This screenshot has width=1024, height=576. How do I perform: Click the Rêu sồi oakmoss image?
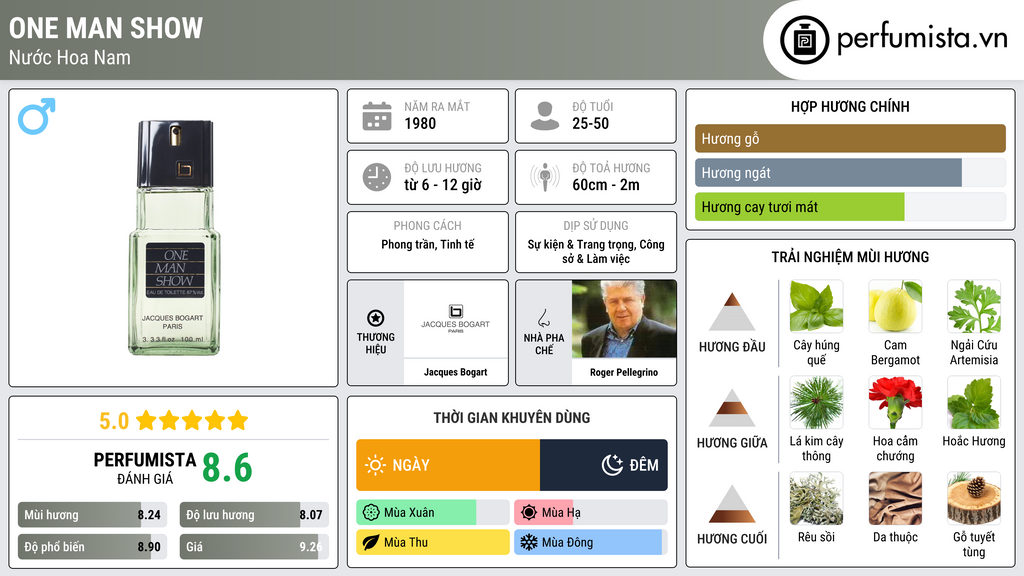(x=816, y=498)
